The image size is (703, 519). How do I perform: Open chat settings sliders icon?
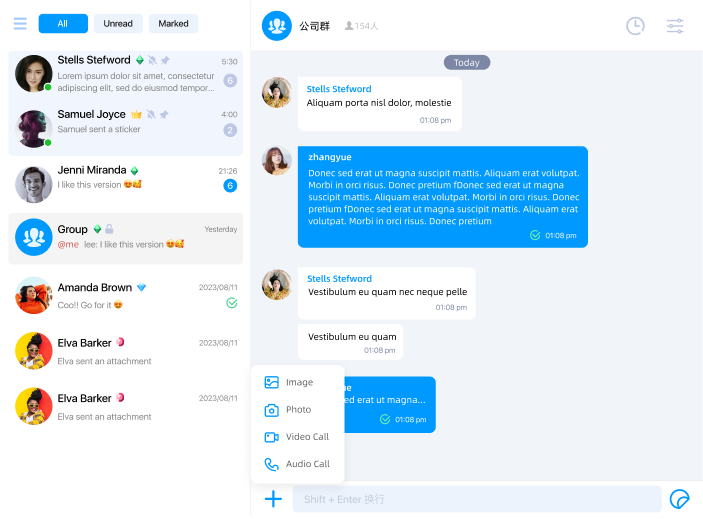click(675, 26)
